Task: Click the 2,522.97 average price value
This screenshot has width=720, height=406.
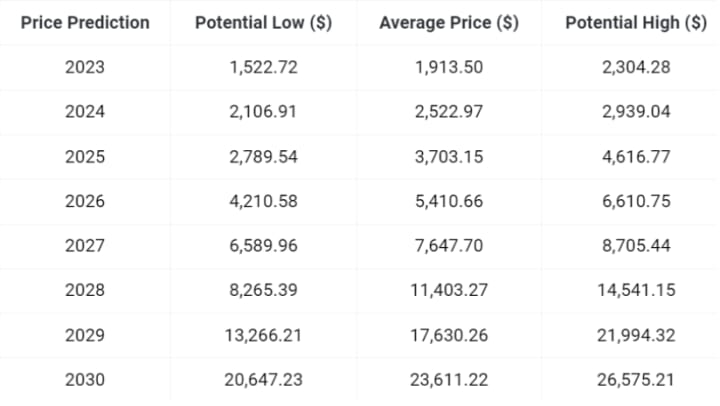Action: (449, 112)
